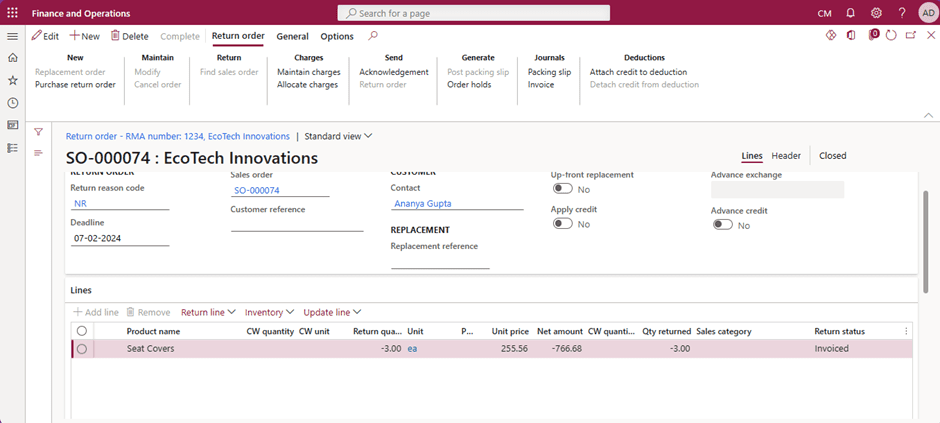Open the Return line dropdown menu
940x423 pixels.
click(207, 312)
